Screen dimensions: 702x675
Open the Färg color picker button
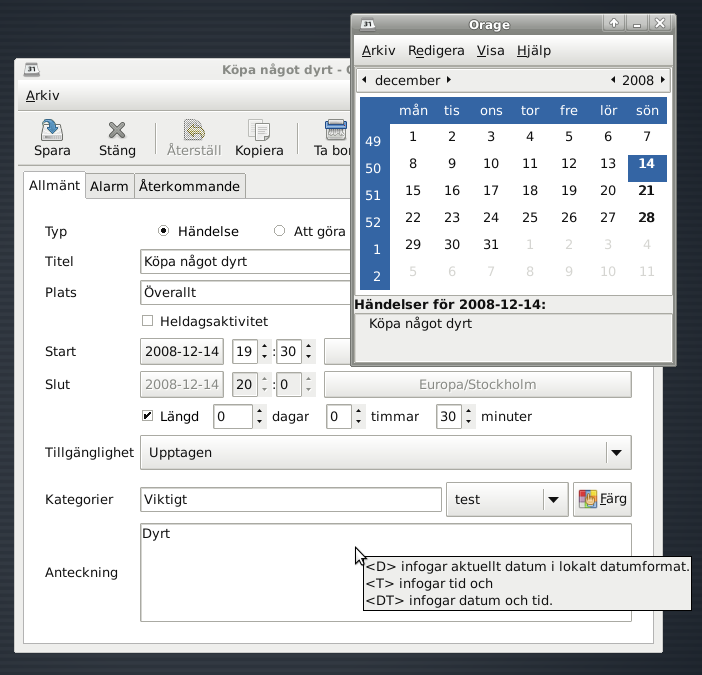pyautogui.click(x=602, y=499)
